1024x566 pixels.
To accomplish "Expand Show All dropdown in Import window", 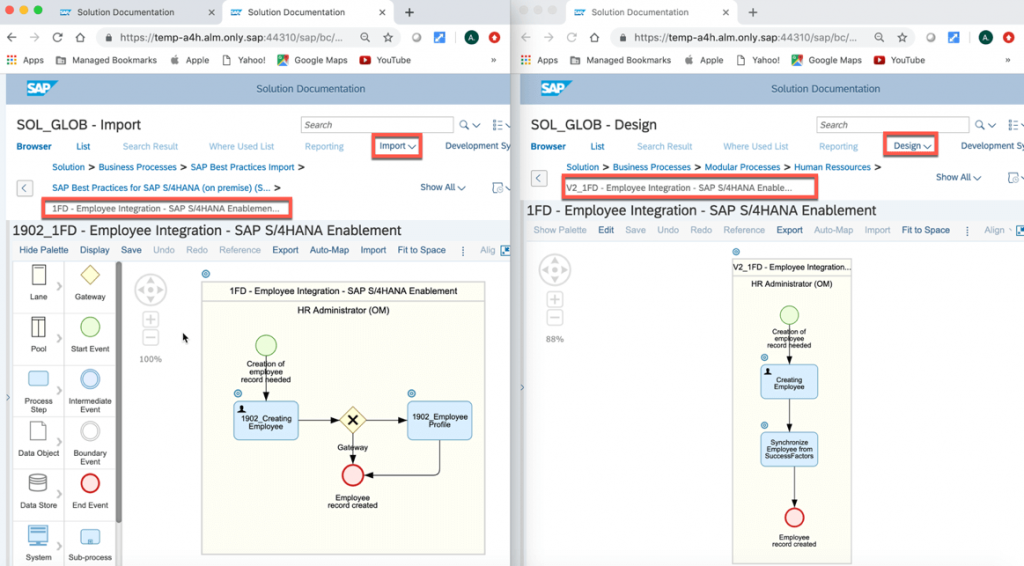I will pyautogui.click(x=442, y=187).
